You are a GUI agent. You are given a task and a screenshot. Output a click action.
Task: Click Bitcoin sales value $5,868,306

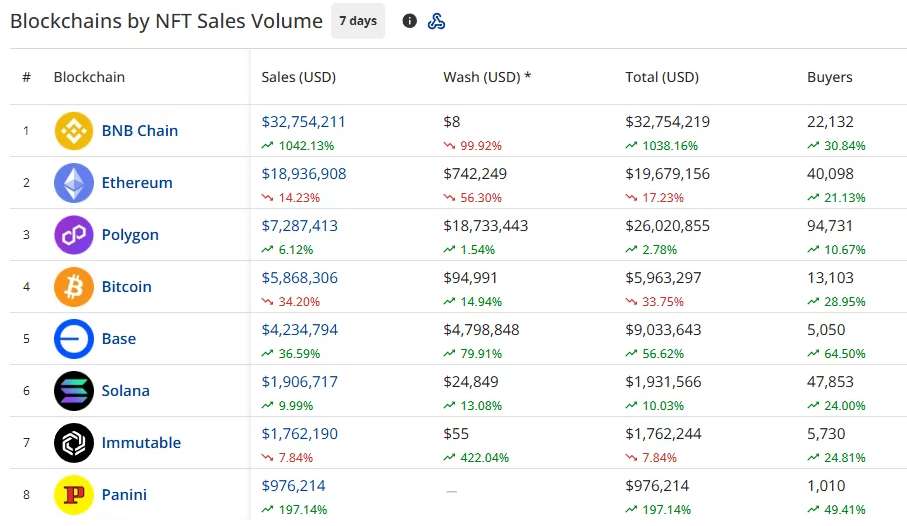pos(300,278)
